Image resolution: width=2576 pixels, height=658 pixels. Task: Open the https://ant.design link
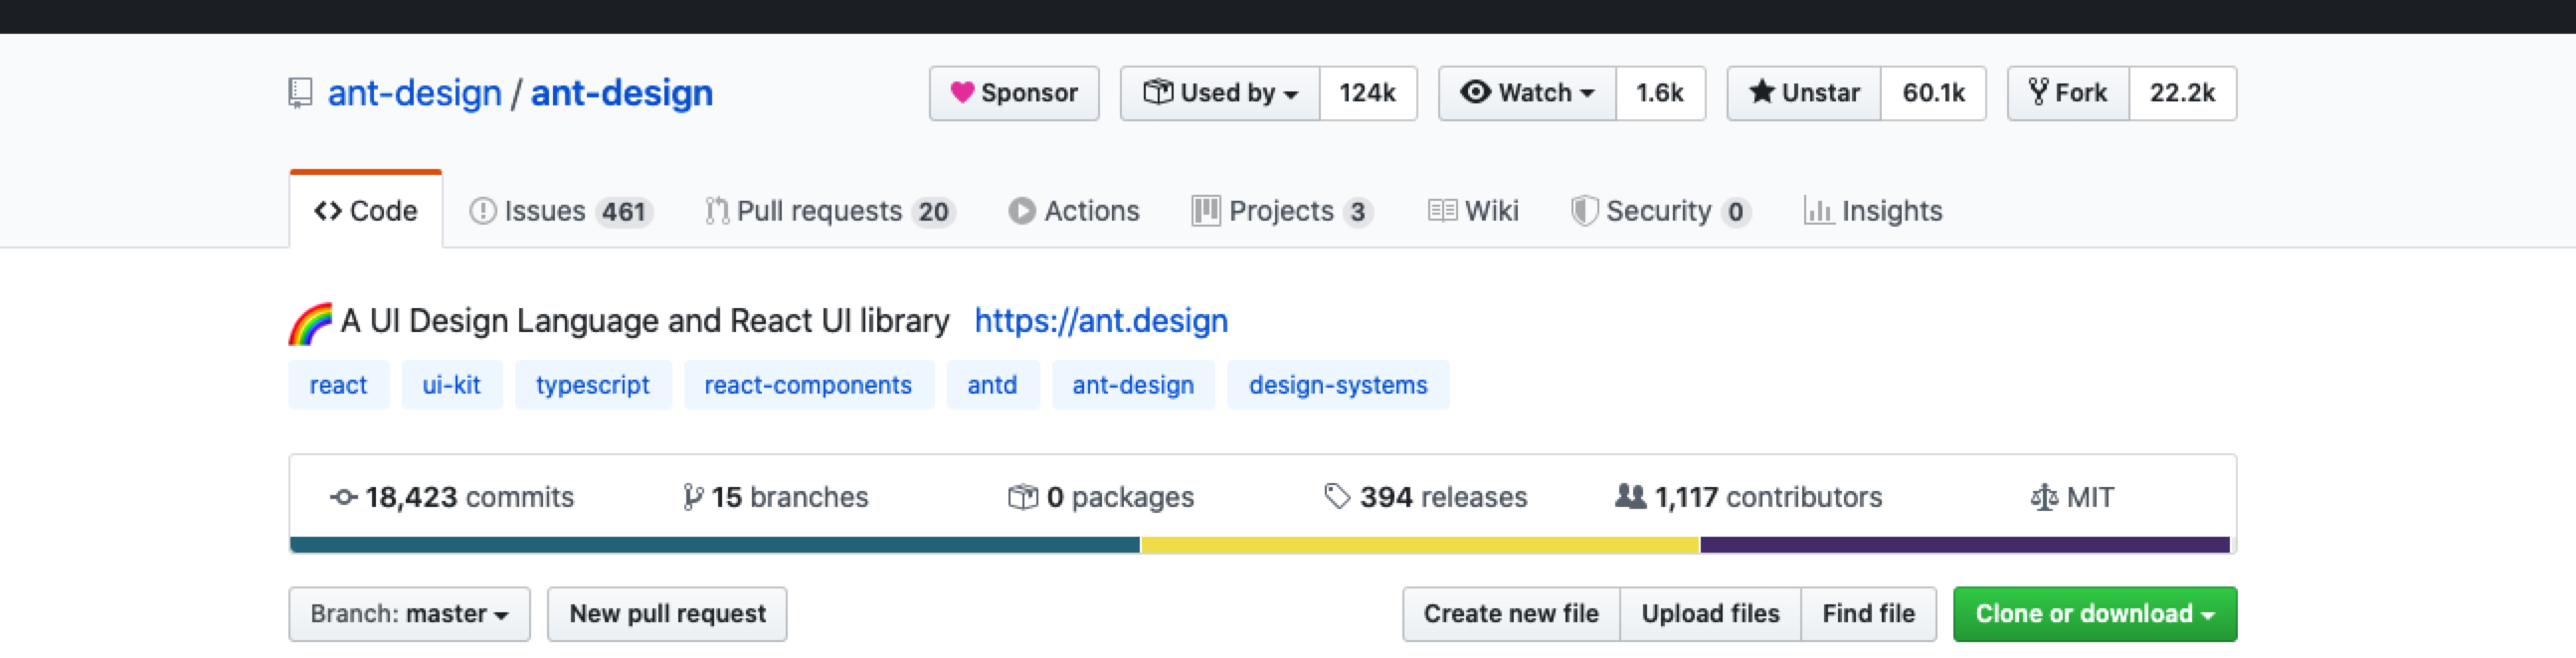(1101, 321)
